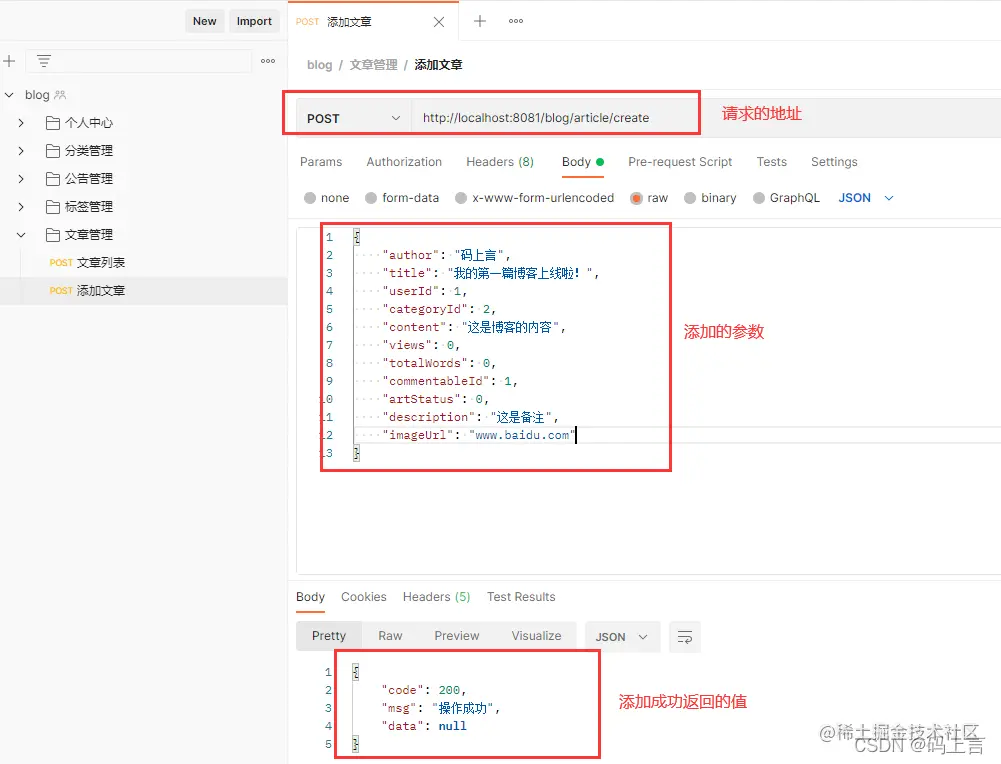Click the 个人中心 folder icon
This screenshot has height=764, width=1001.
pyautogui.click(x=53, y=123)
